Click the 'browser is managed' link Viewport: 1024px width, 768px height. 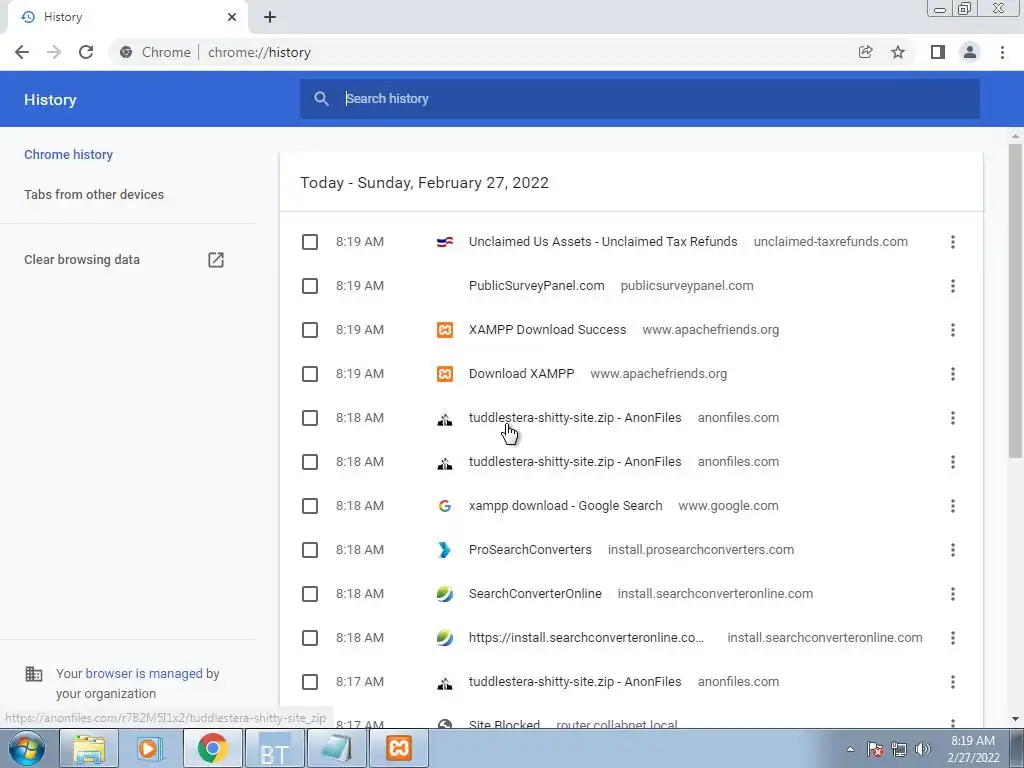(x=144, y=674)
